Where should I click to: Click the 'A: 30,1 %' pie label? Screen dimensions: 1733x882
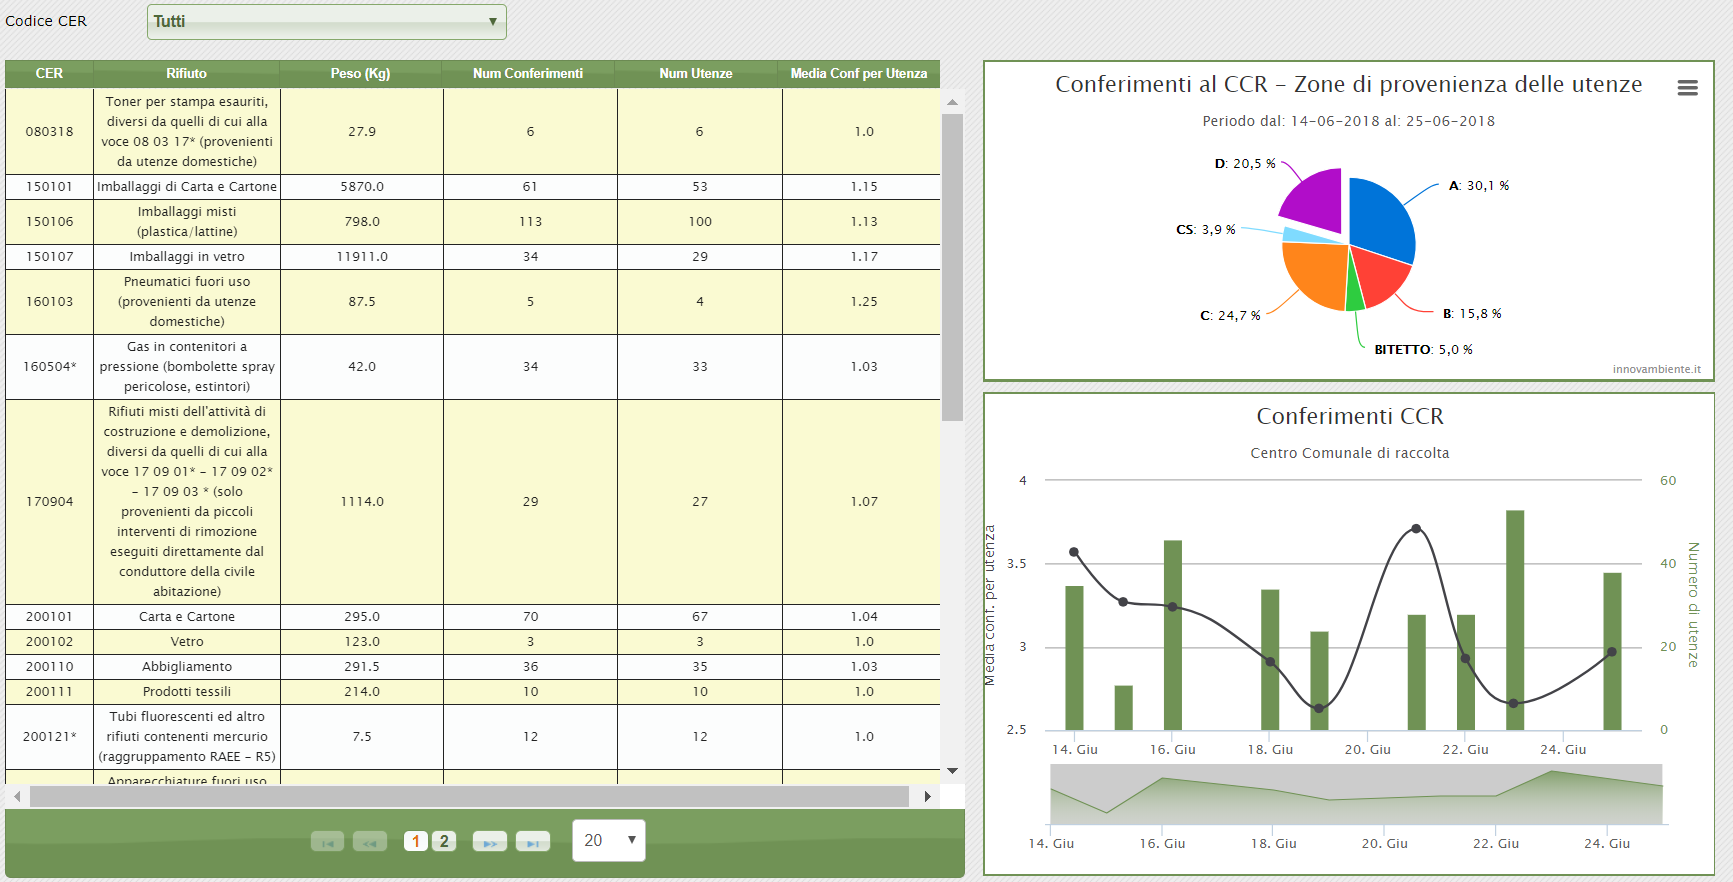point(1479,186)
